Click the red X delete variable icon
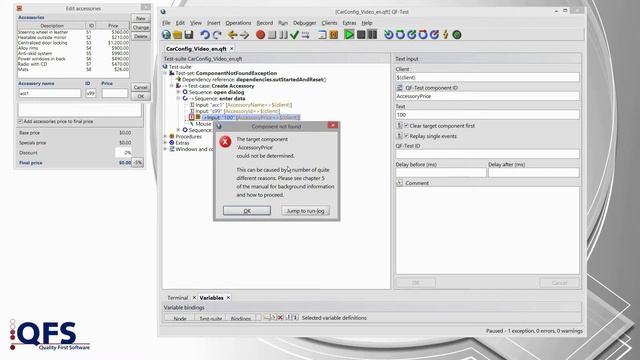The width and height of the screenshot is (640, 360). click(280, 317)
